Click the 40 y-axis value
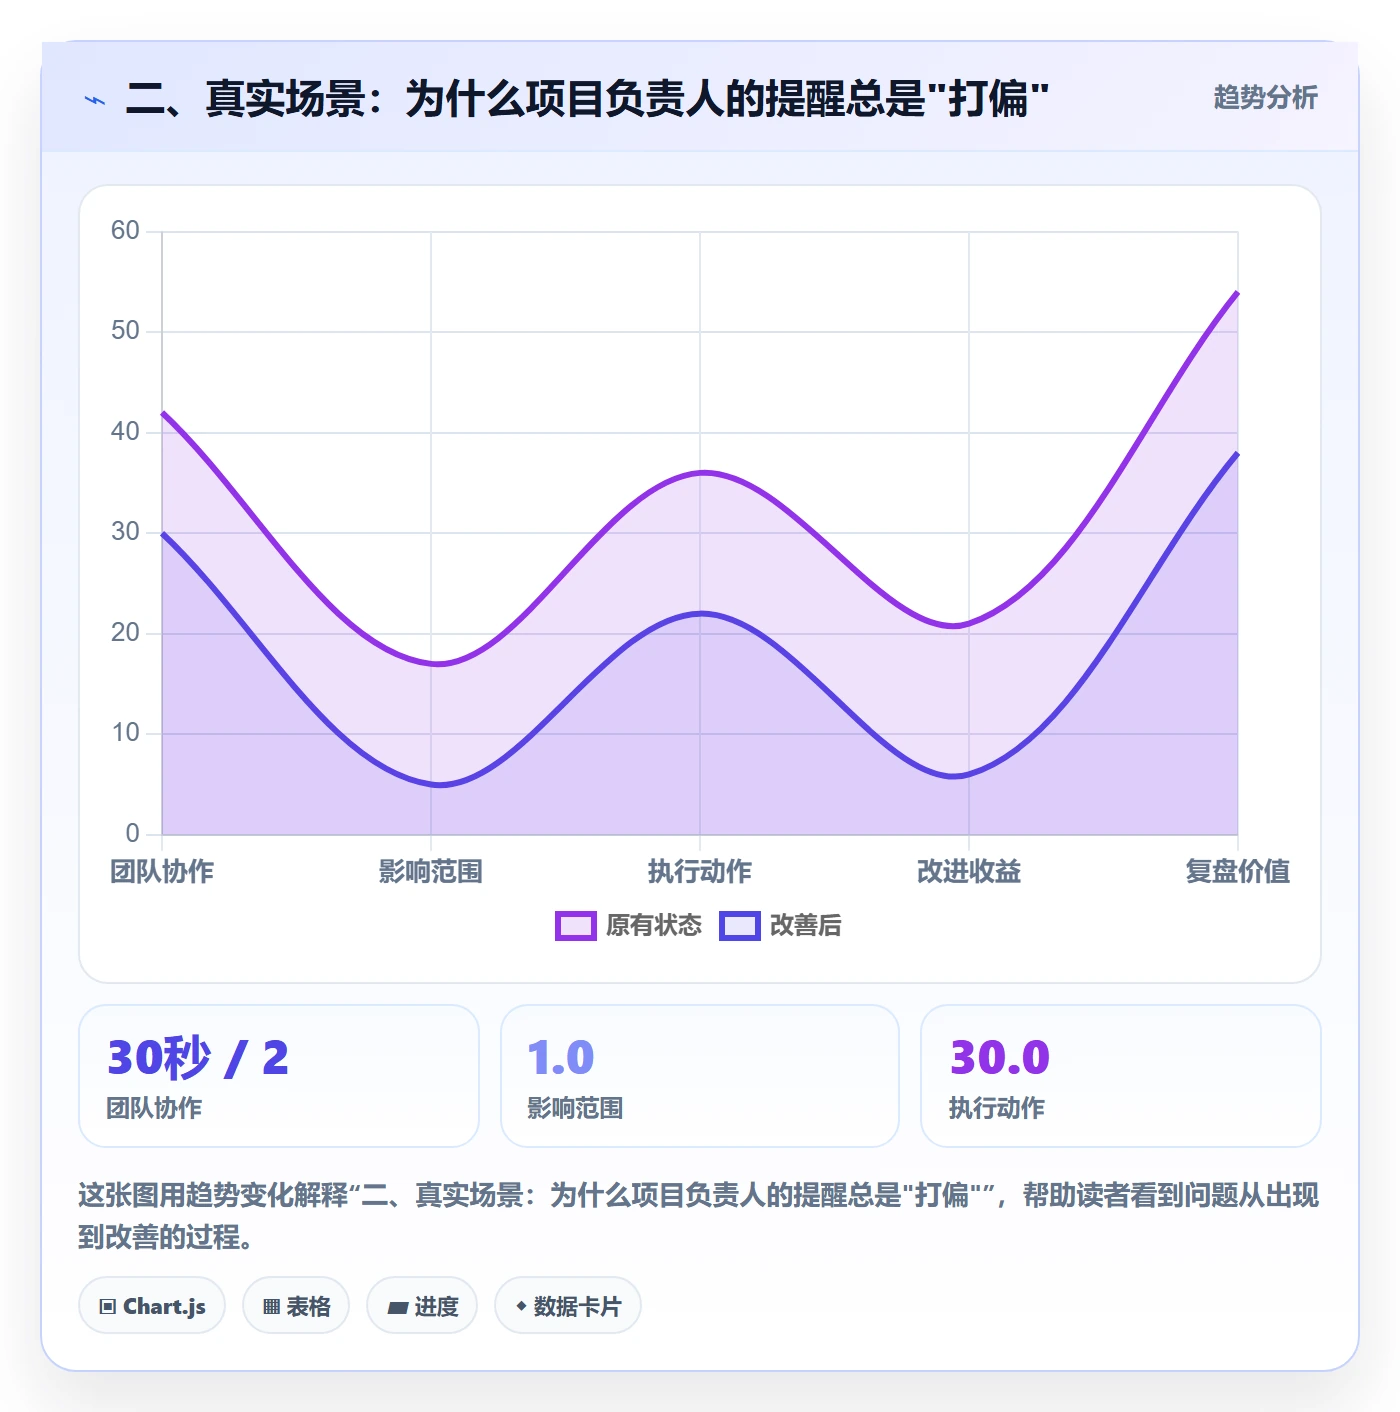 point(125,432)
